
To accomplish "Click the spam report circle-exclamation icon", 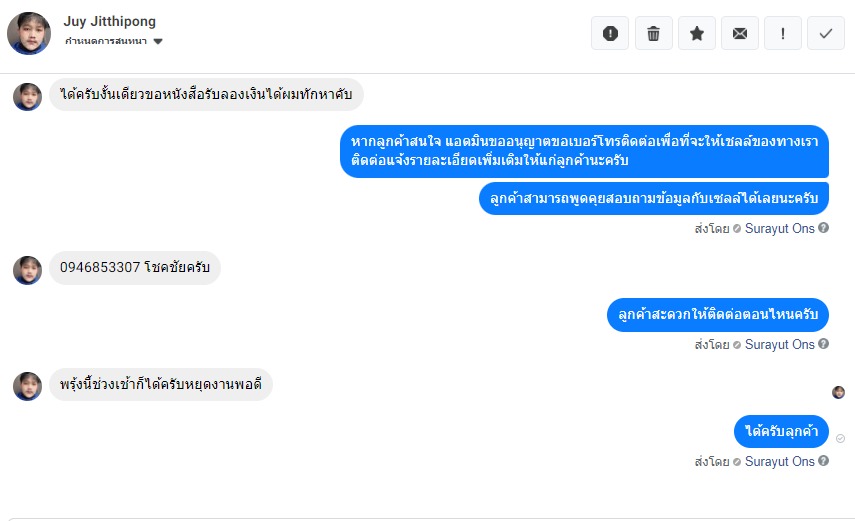I will [x=610, y=33].
